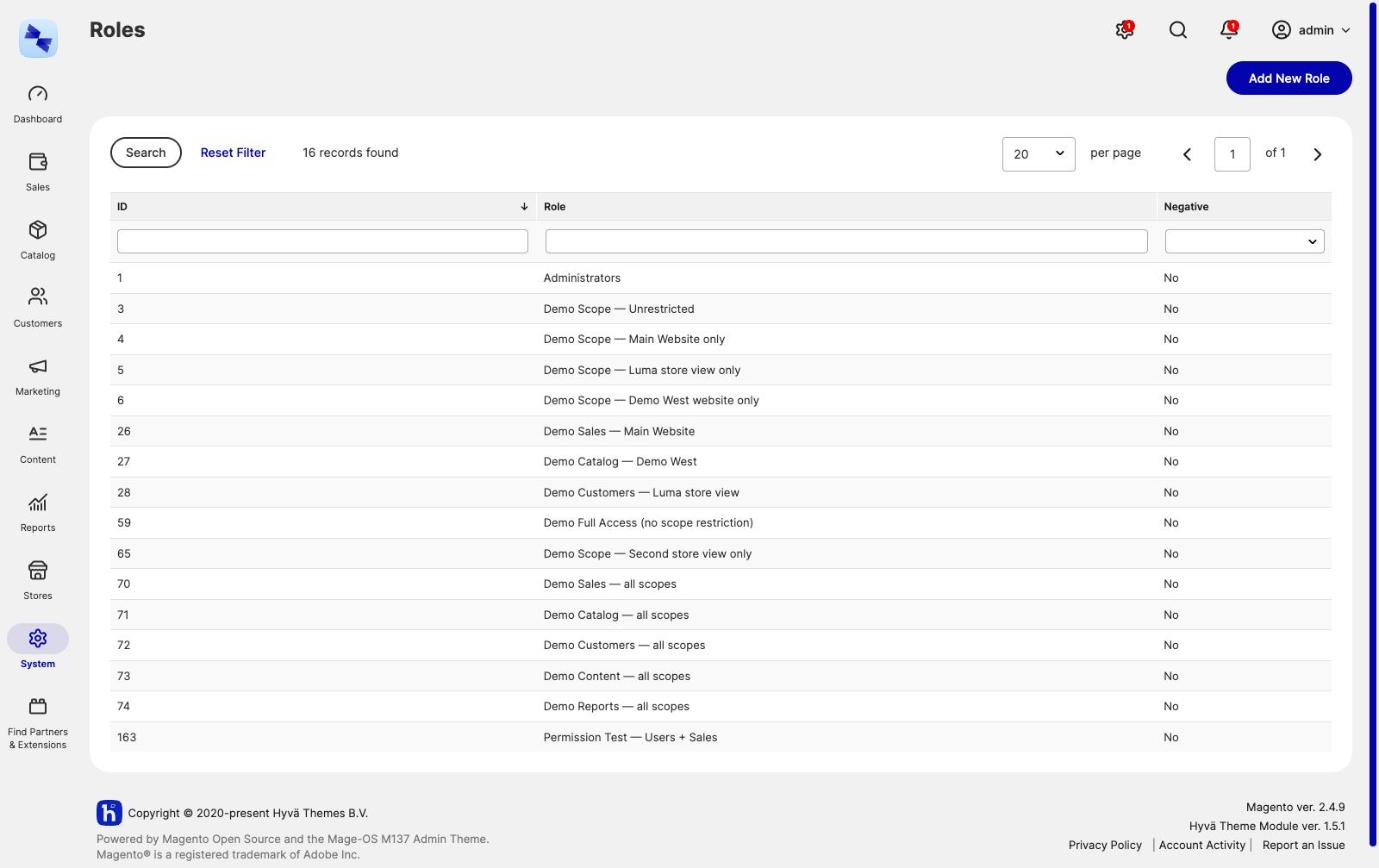Click the Hyvä logo in footer
1379x868 pixels.
pyautogui.click(x=109, y=812)
